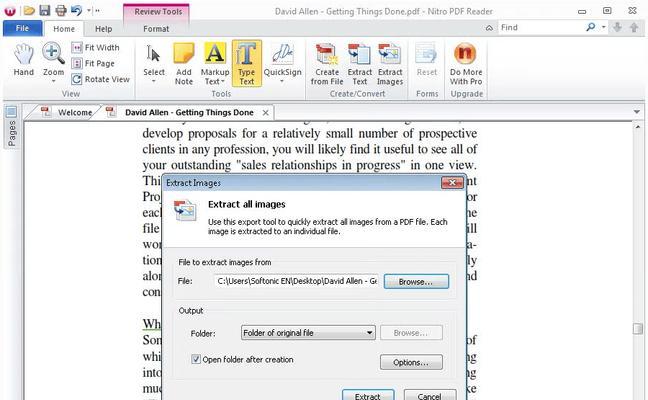This screenshot has width=648, height=400.
Task: Click the Review Tools contextual tab
Action: 157,12
